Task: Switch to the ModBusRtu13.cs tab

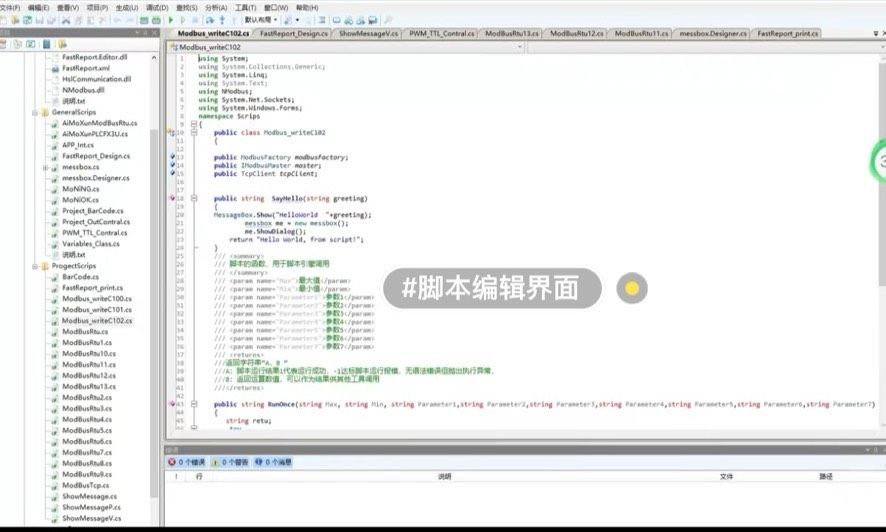Action: (x=511, y=34)
